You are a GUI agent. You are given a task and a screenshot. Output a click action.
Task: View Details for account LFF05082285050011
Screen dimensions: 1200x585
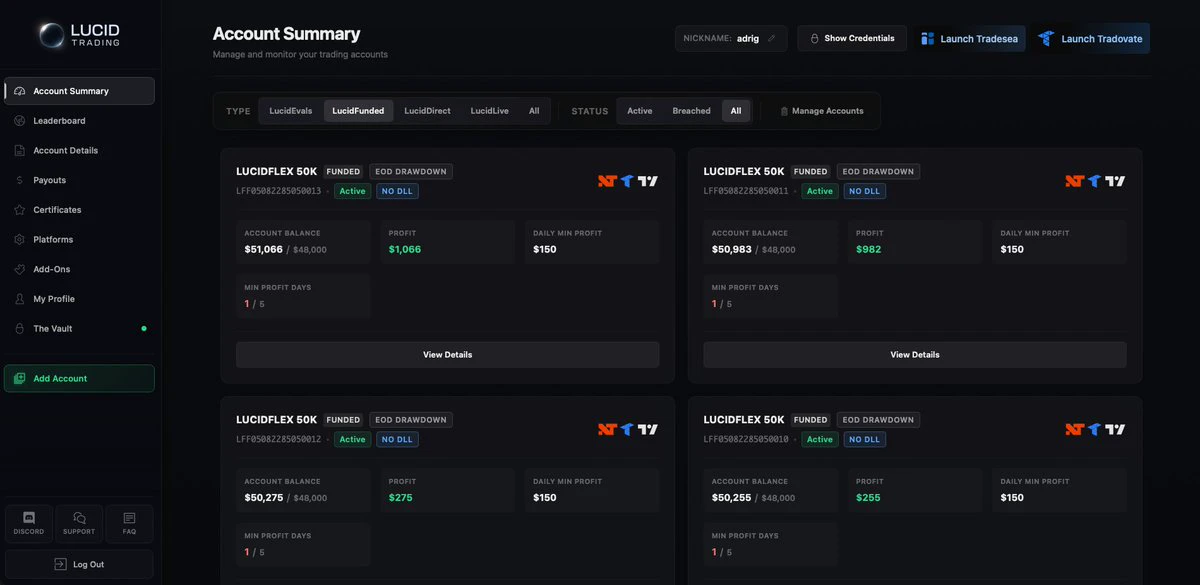915,355
